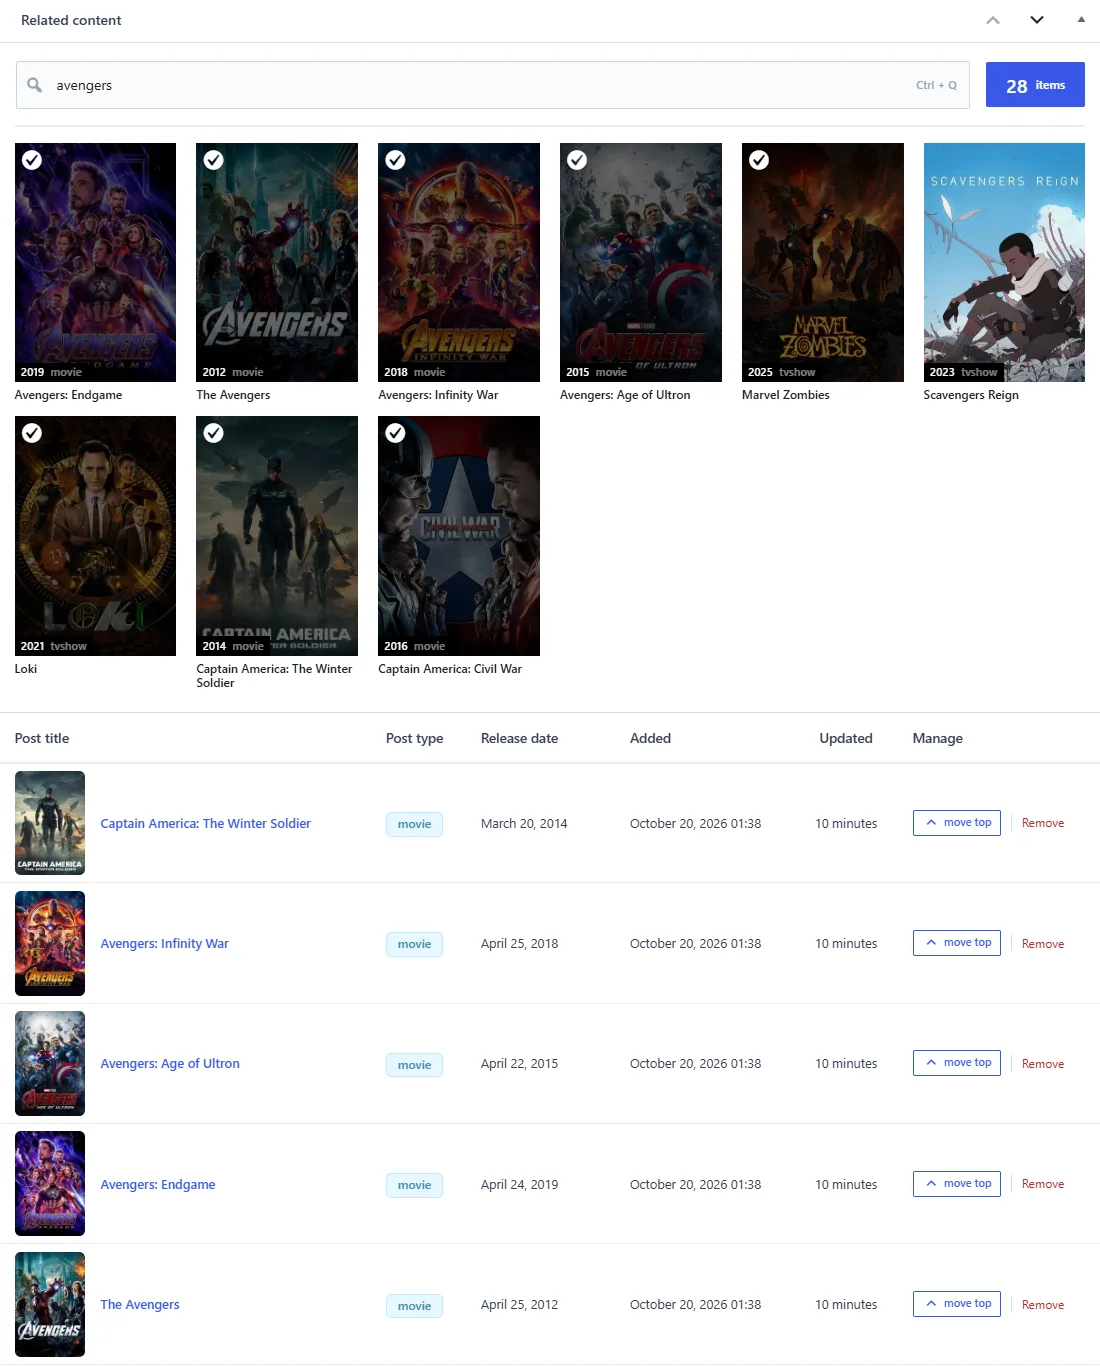Click the Post type column header
1100x1366 pixels.
(414, 738)
